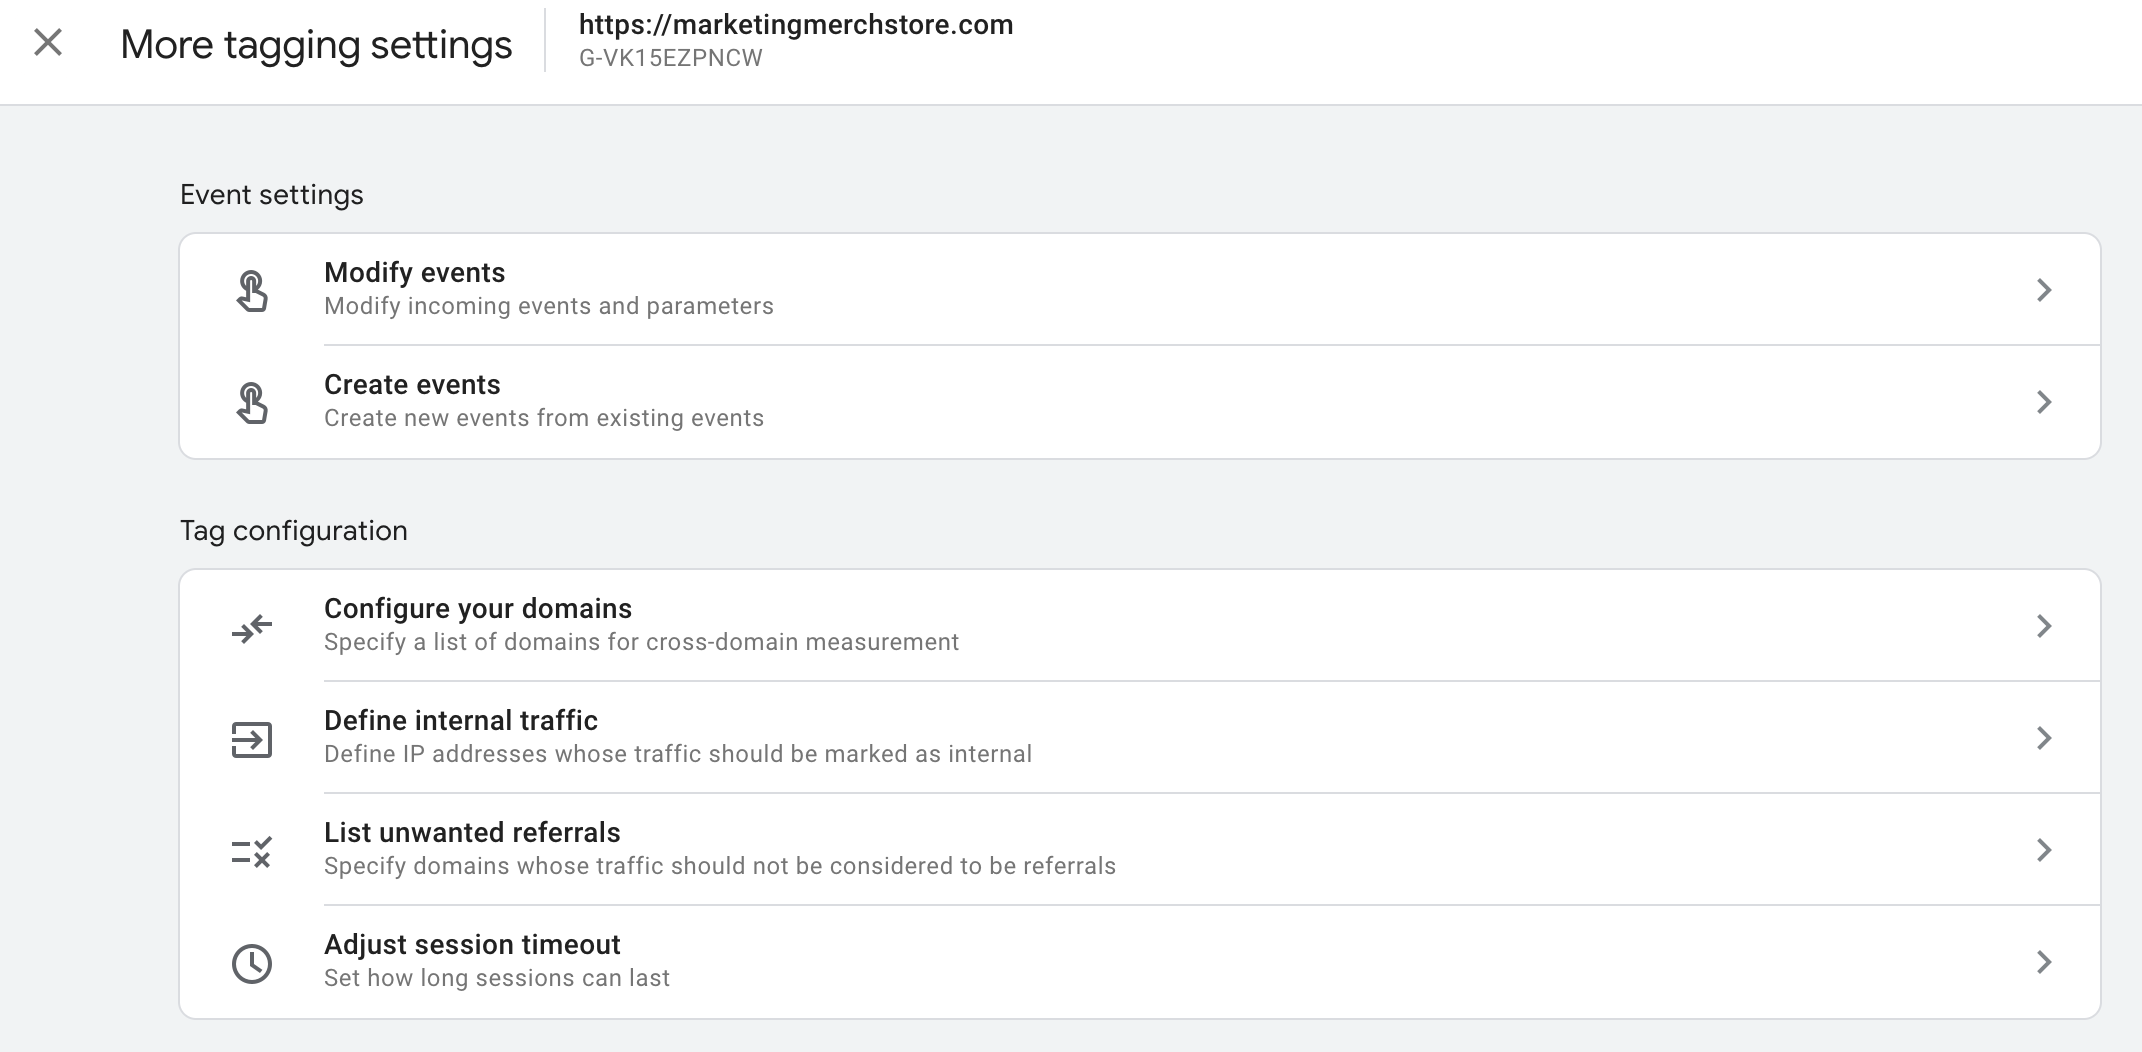Click the list-with-x icon for List unwanted referrals
2142x1052 pixels.
[253, 851]
